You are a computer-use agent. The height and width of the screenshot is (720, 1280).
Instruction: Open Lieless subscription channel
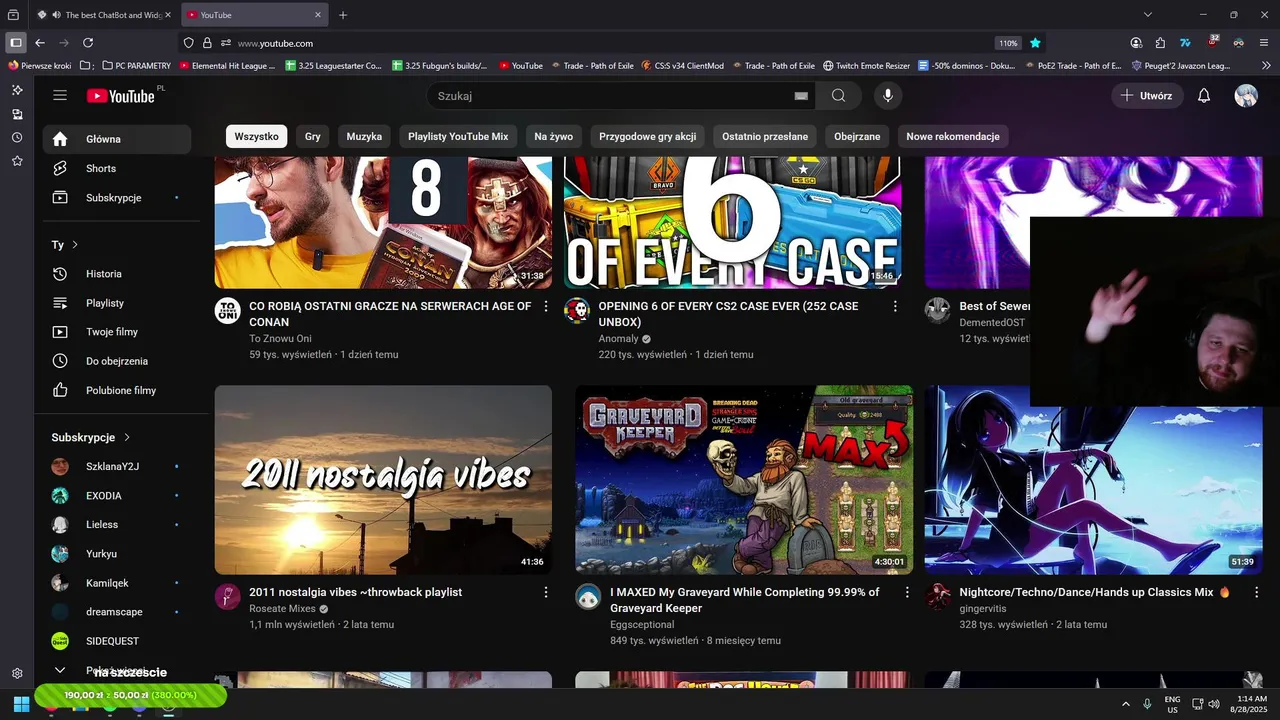point(117,524)
